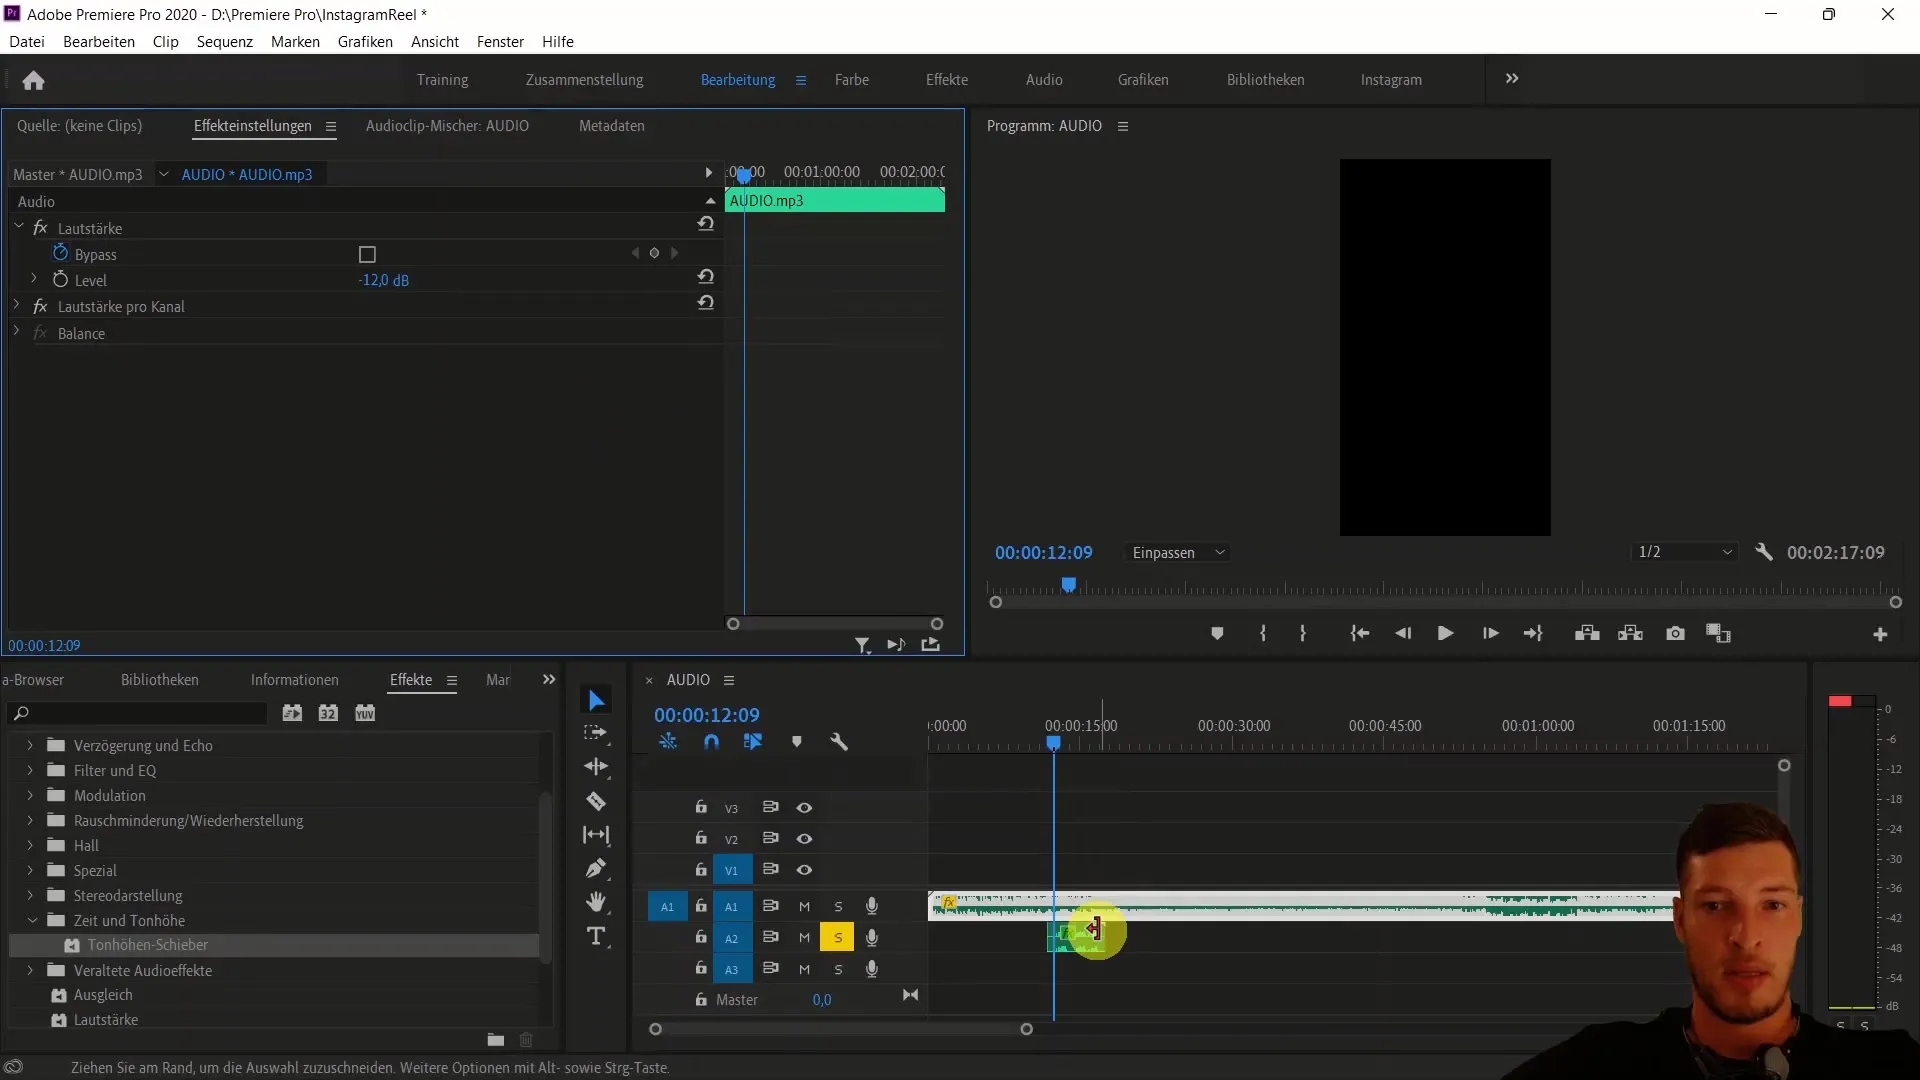Image resolution: width=1920 pixels, height=1080 pixels.
Task: Toggle V1 track output eye
Action: tap(804, 870)
